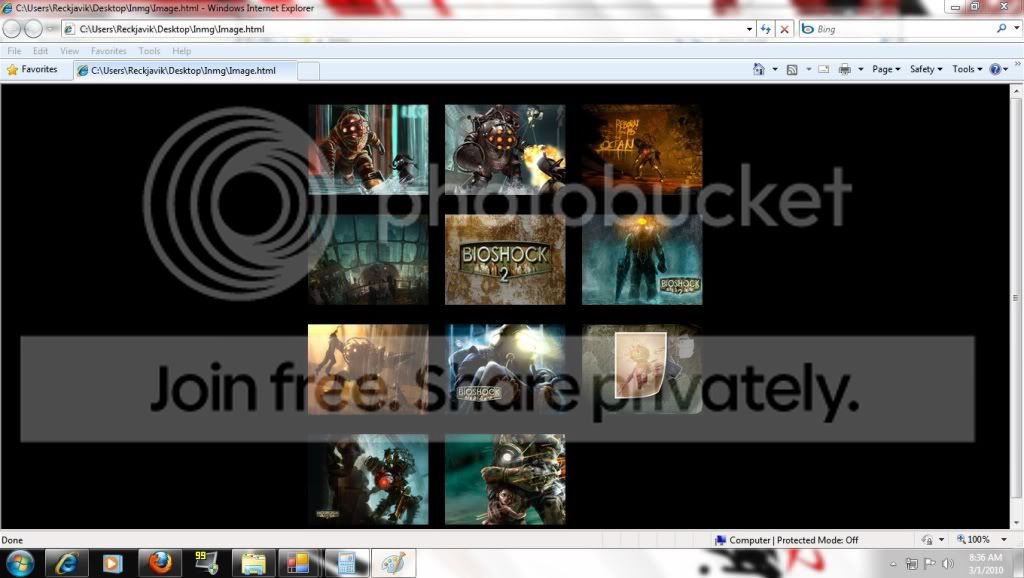Launch Firefox from the taskbar
Viewport: 1024px width, 578px height.
click(160, 562)
